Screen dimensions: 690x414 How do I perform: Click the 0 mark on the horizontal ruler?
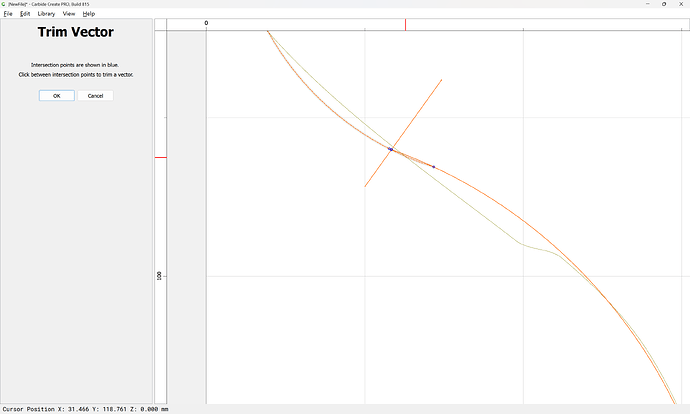[206, 22]
